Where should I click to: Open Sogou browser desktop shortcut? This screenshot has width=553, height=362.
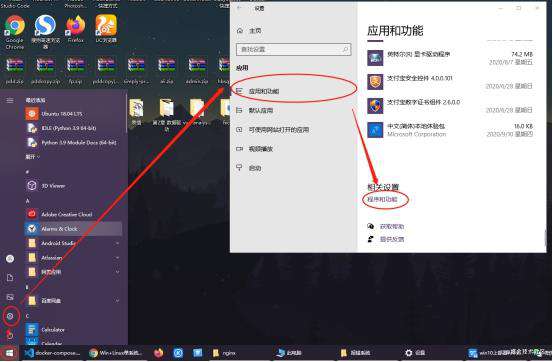pyautogui.click(x=45, y=31)
